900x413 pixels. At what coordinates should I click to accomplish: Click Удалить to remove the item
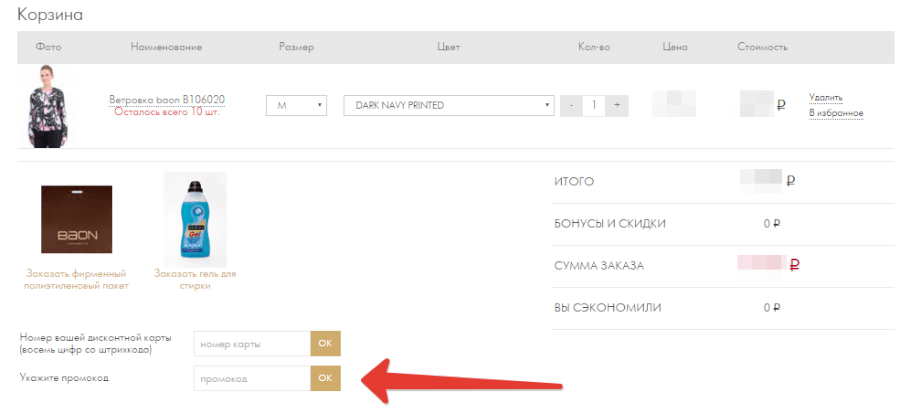click(x=825, y=97)
